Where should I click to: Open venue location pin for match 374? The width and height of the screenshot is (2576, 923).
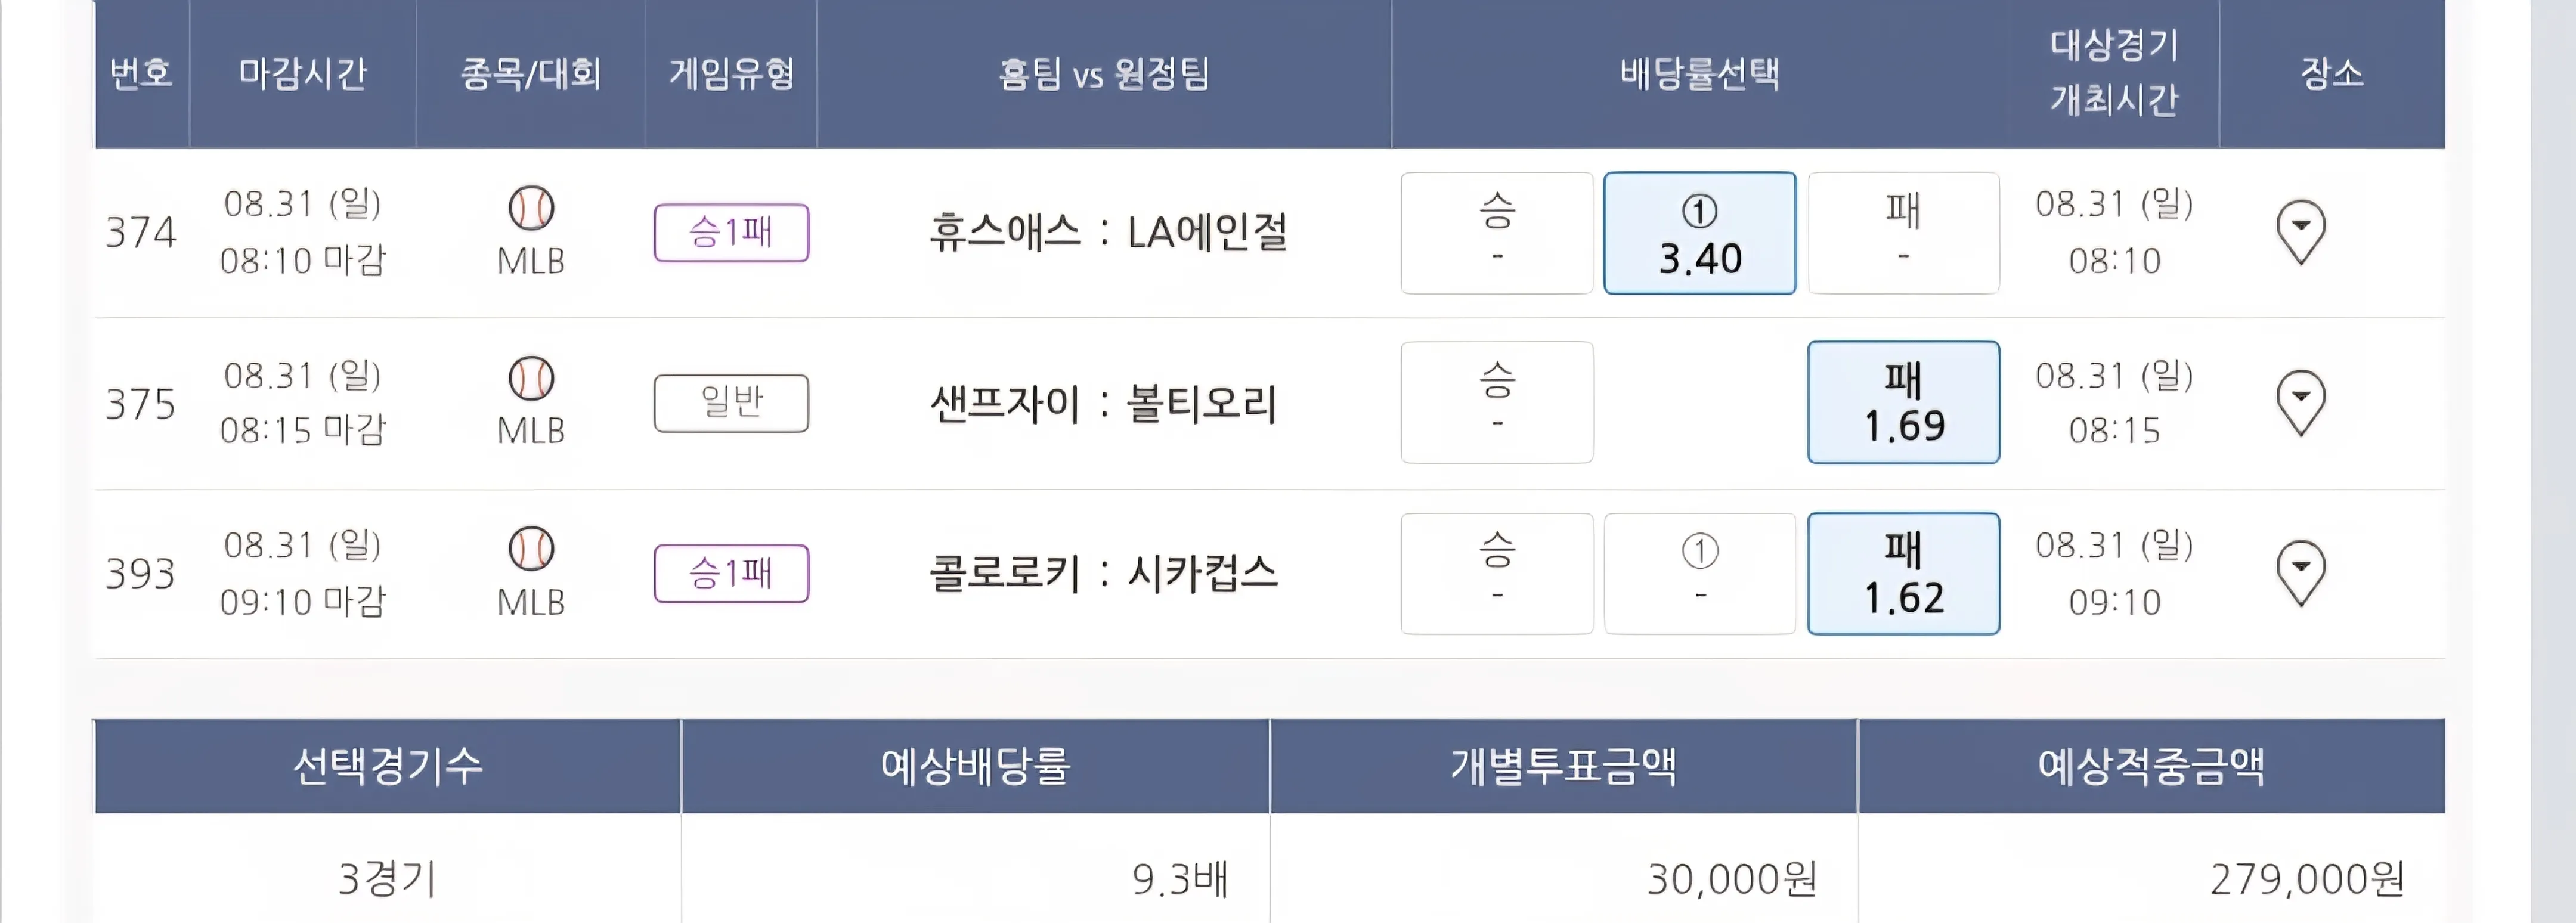(x=2300, y=232)
